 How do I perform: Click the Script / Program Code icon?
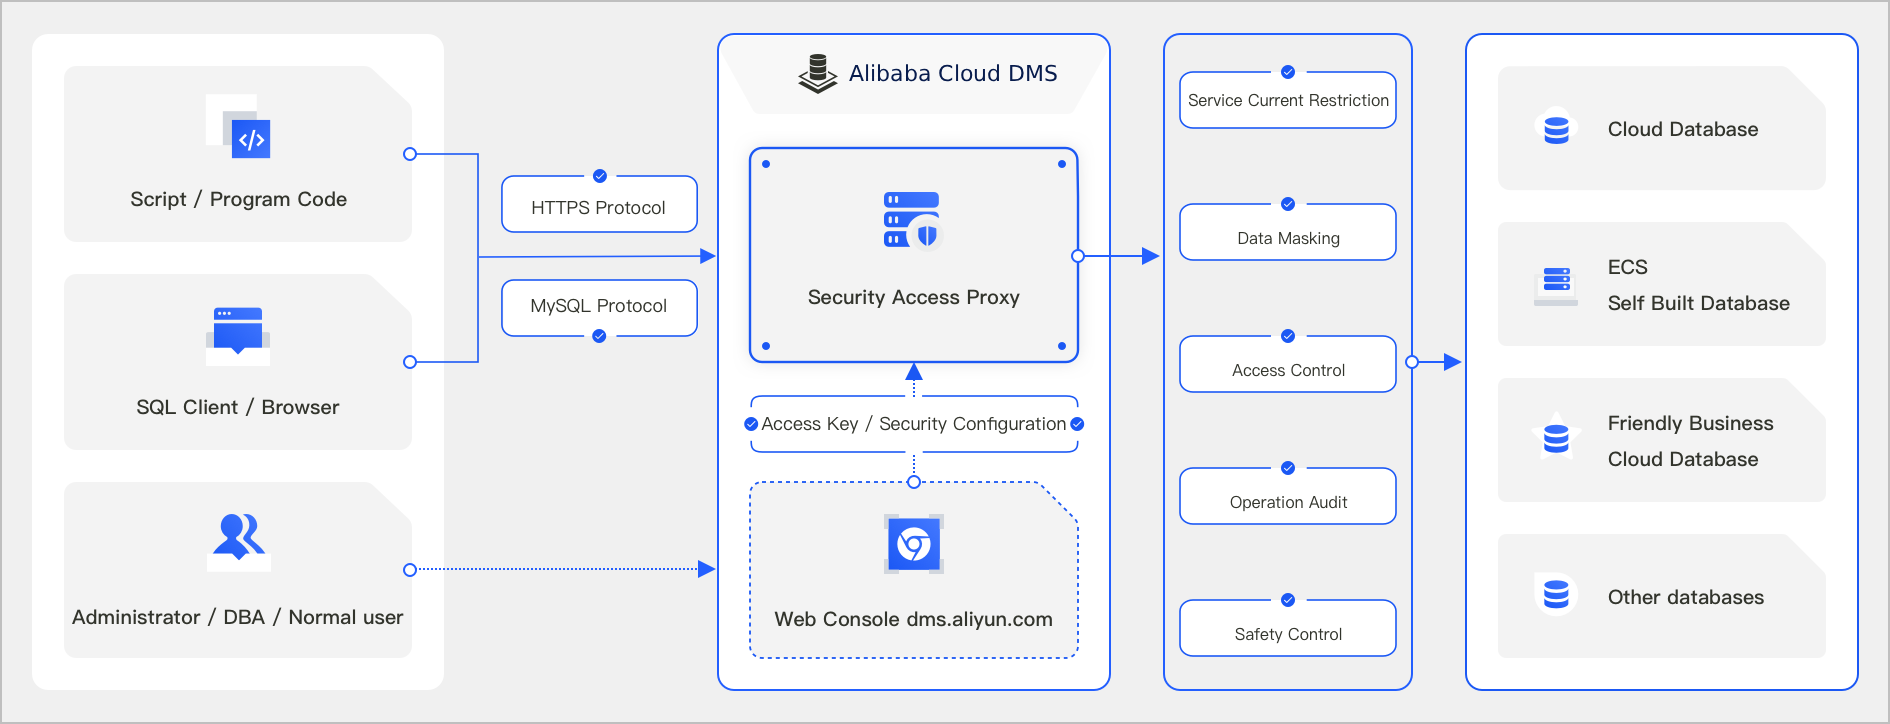point(238,126)
